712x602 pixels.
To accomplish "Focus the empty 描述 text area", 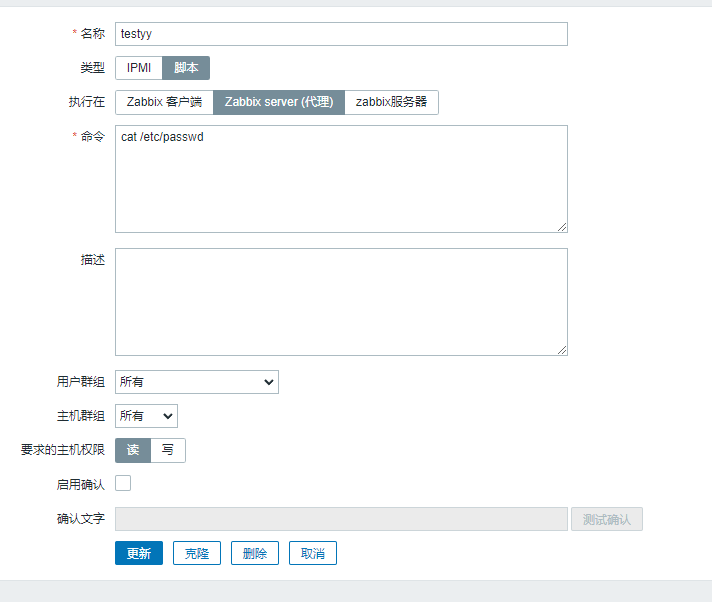I will tap(340, 302).
